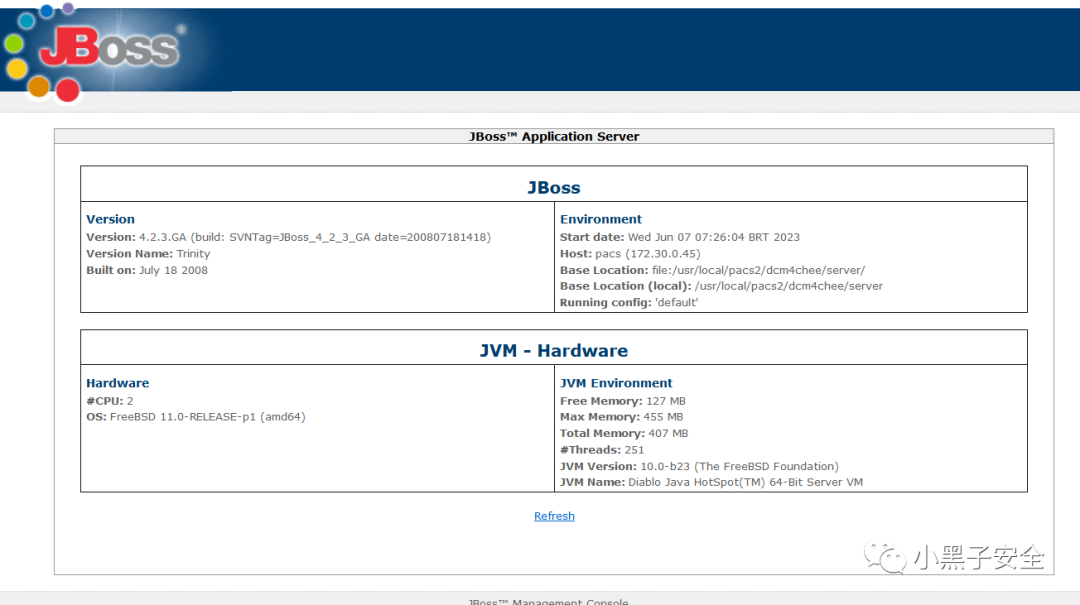Image resolution: width=1080 pixels, height=605 pixels.
Task: Click the Hardware subheading
Action: (117, 383)
